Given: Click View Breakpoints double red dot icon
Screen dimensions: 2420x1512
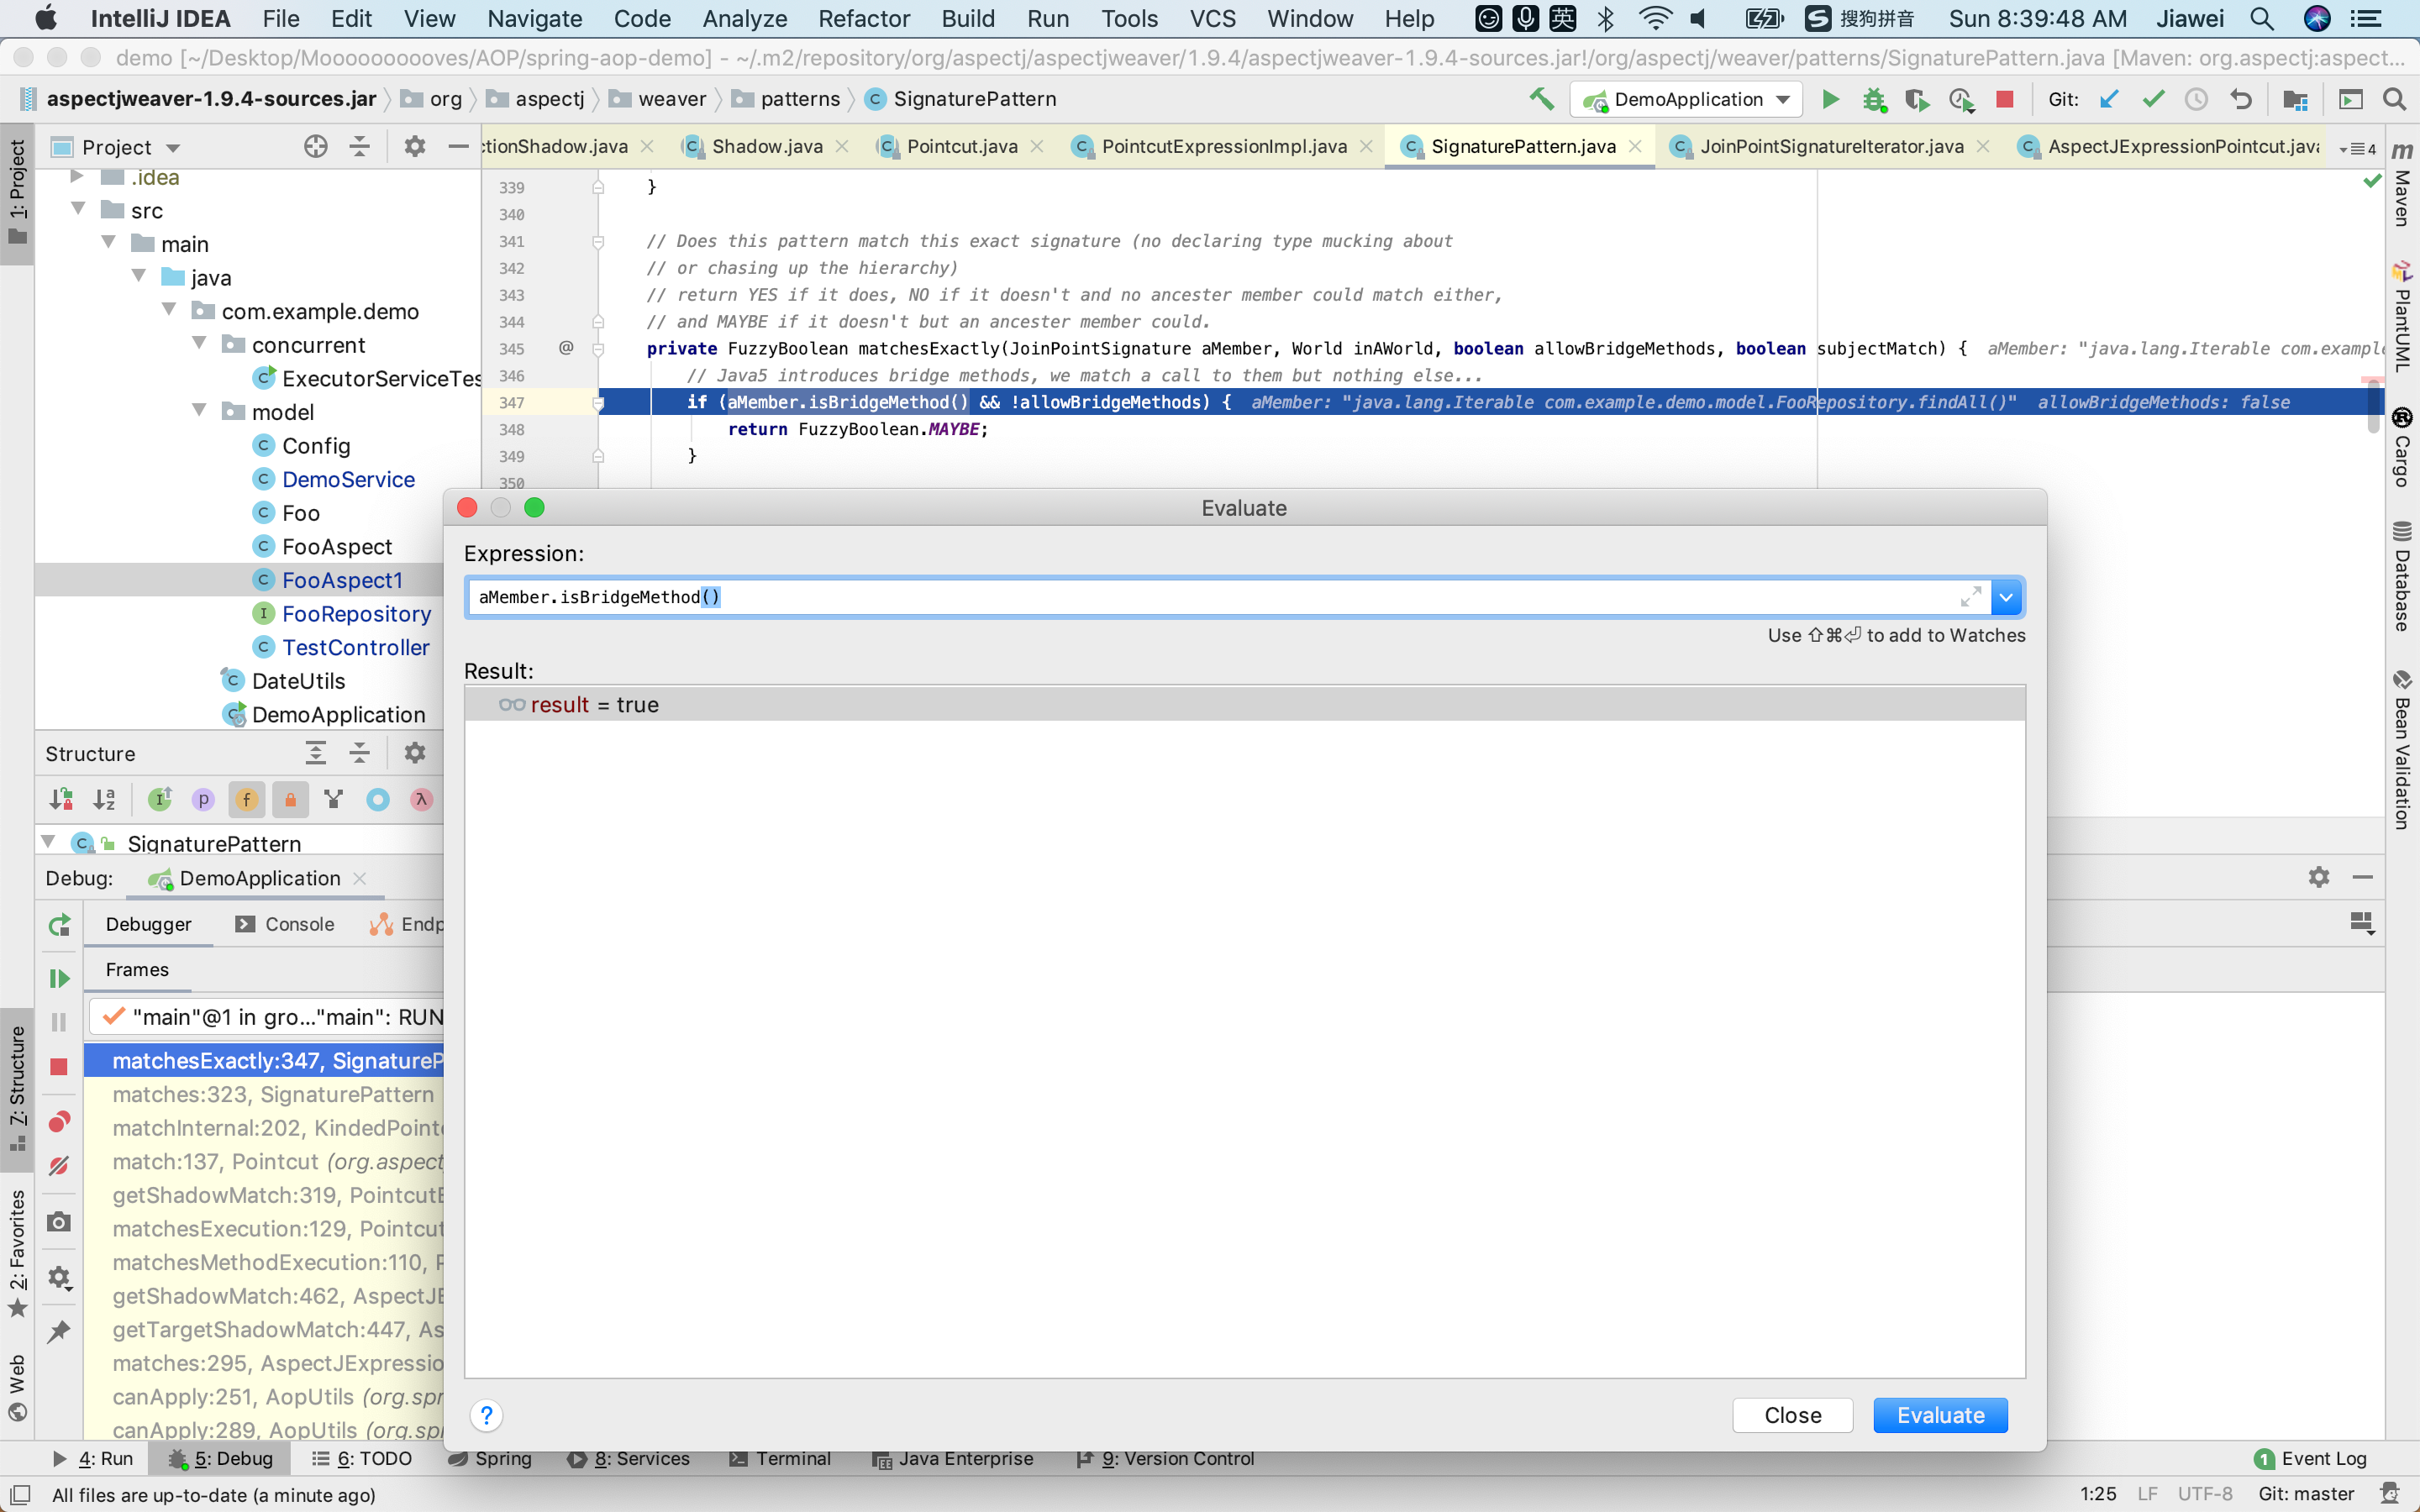Looking at the screenshot, I should pos(59,1121).
